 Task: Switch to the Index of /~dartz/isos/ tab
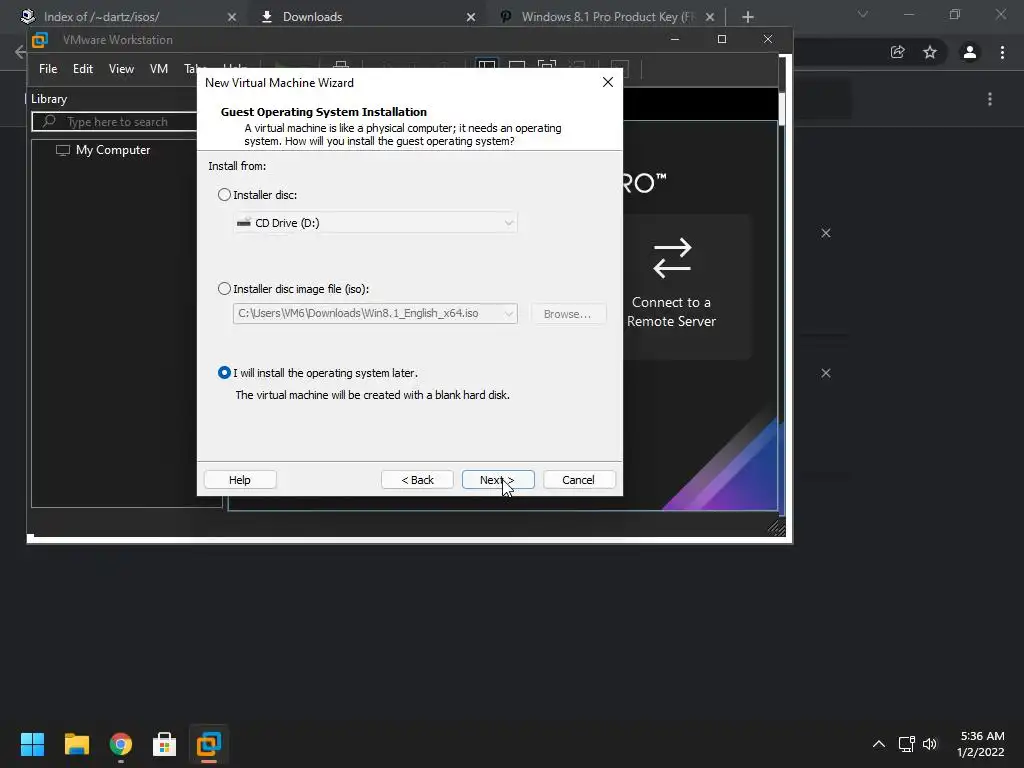point(102,16)
